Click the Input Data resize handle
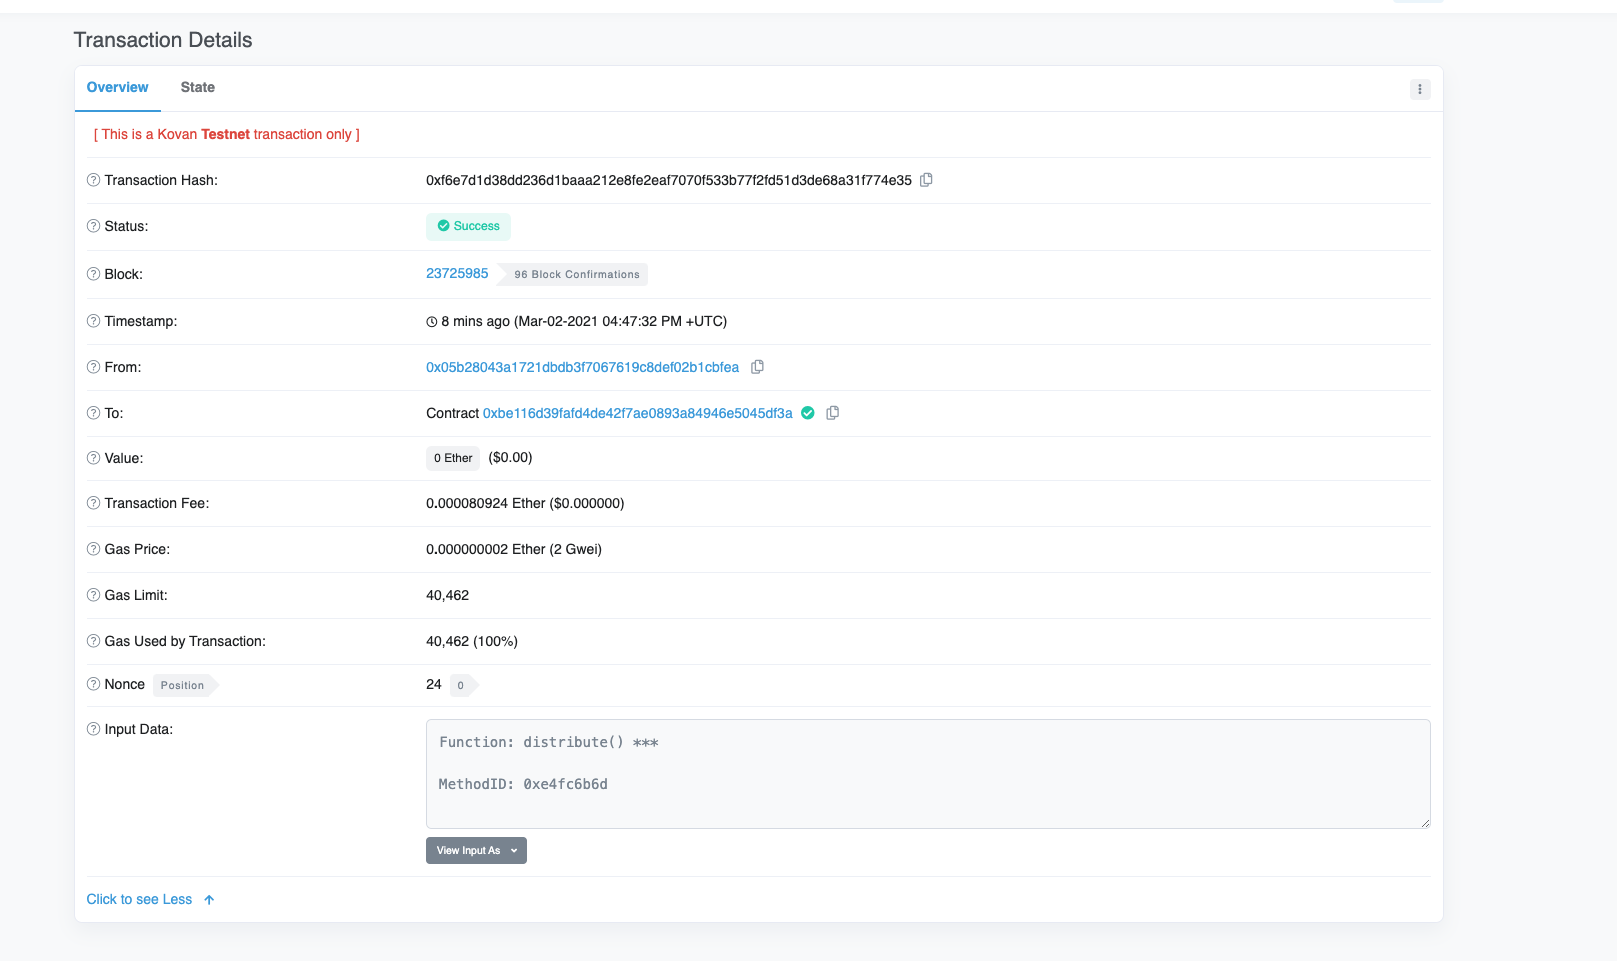Viewport: 1617px width, 961px height. click(1425, 823)
